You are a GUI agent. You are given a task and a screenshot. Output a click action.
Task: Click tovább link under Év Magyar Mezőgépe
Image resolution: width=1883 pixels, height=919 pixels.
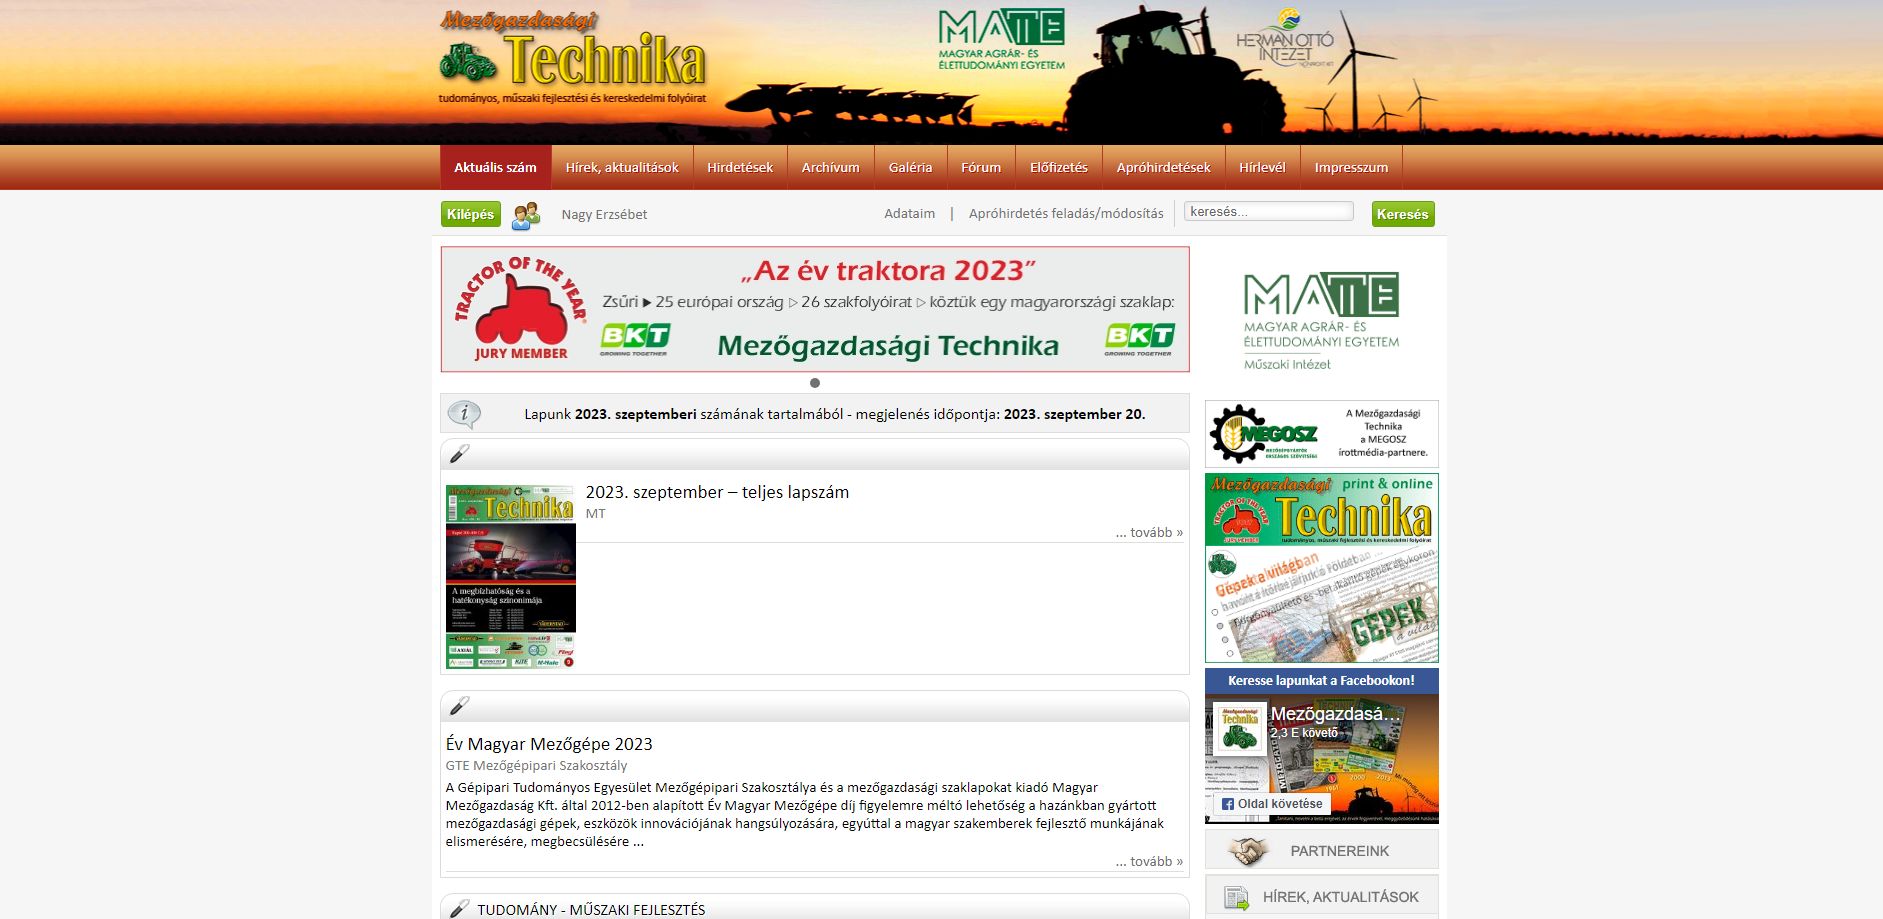[x=1149, y=862]
